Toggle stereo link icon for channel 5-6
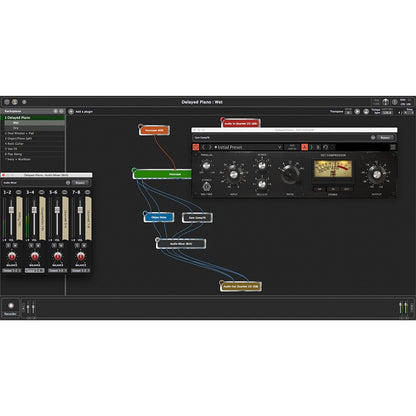 65,192
